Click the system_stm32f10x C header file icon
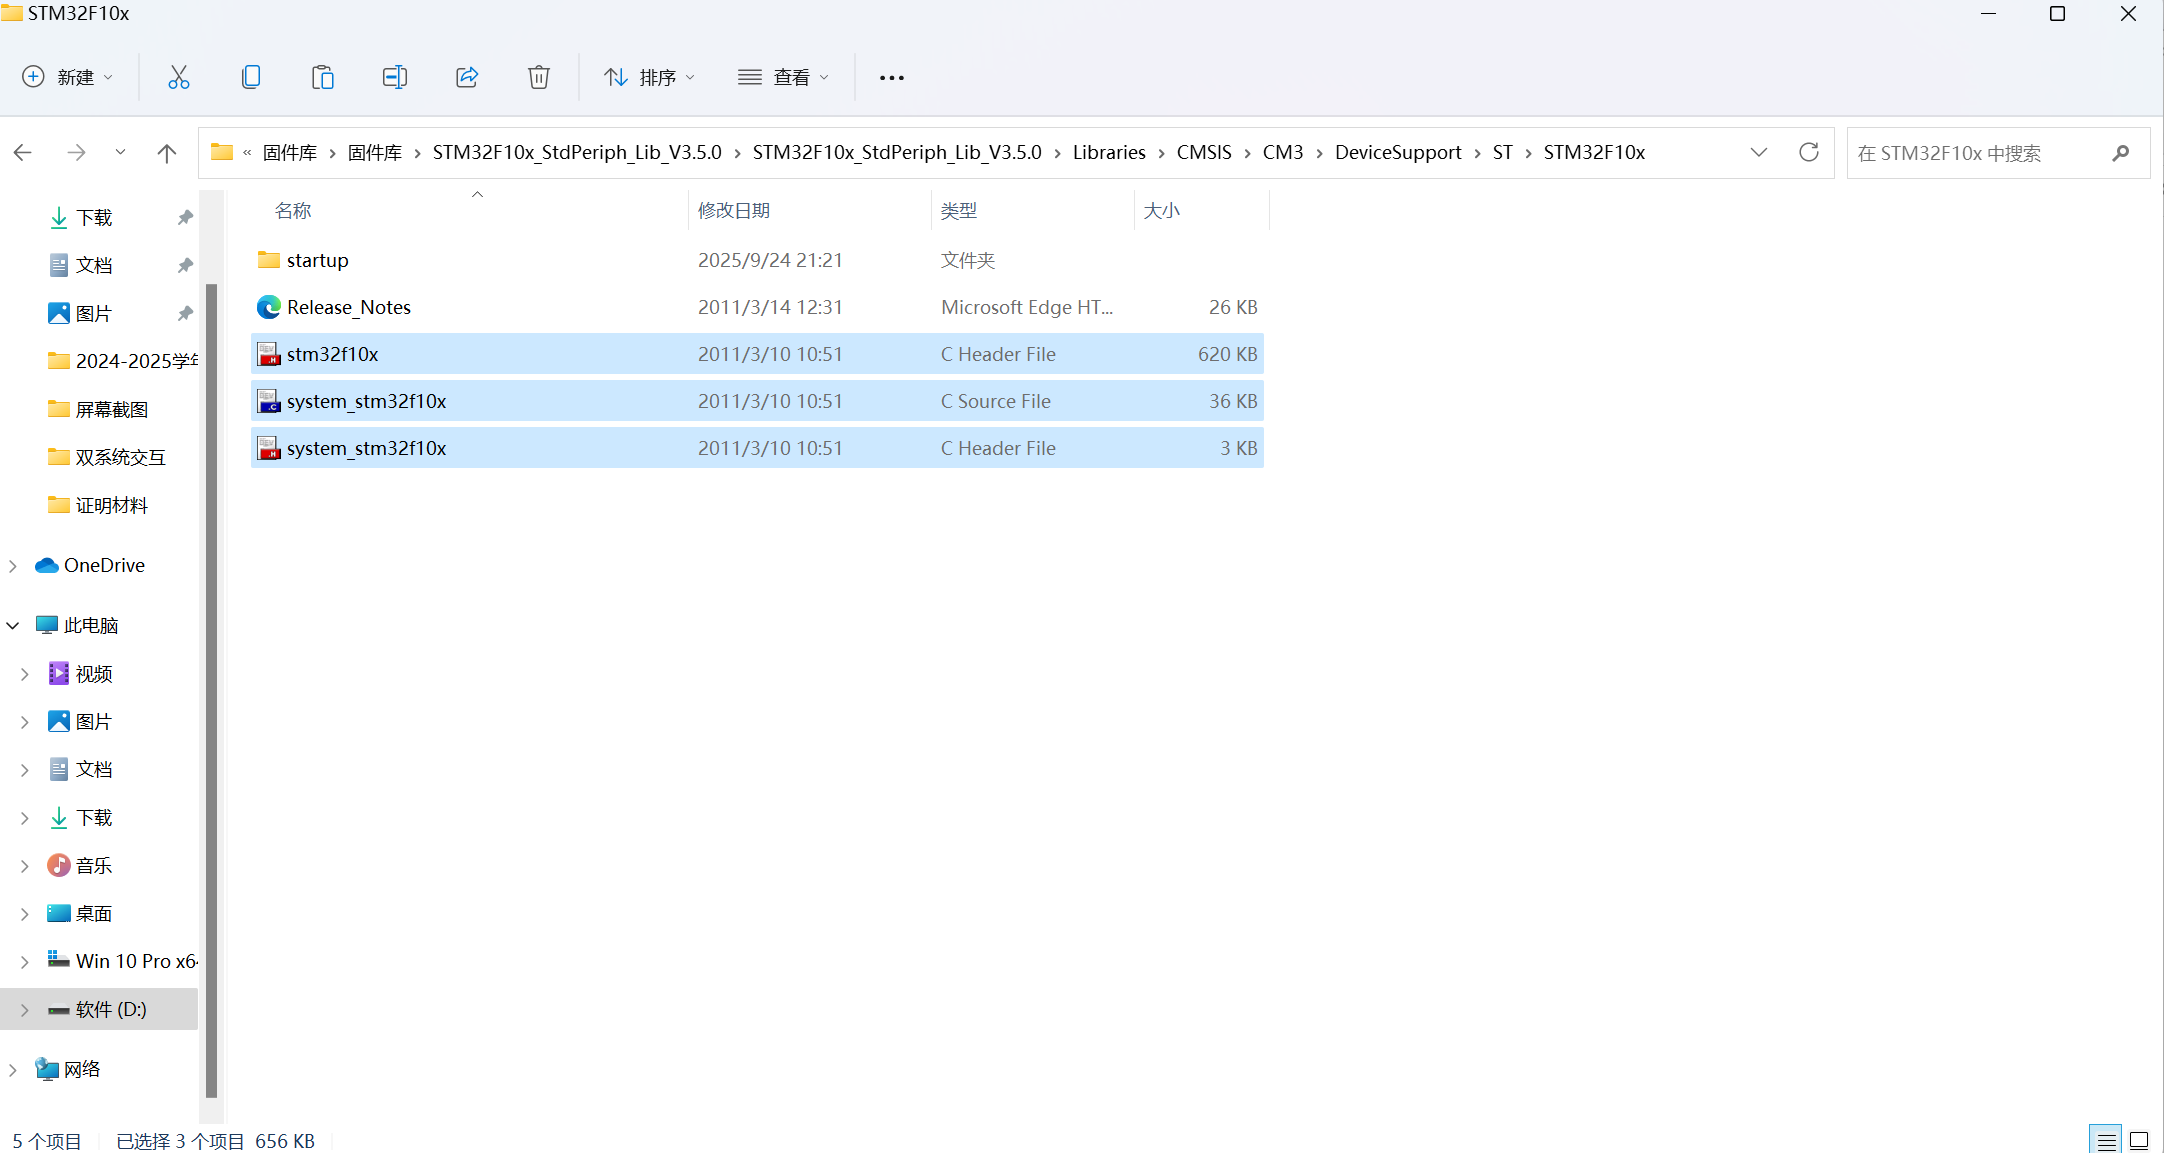This screenshot has height=1153, width=2164. click(x=268, y=448)
